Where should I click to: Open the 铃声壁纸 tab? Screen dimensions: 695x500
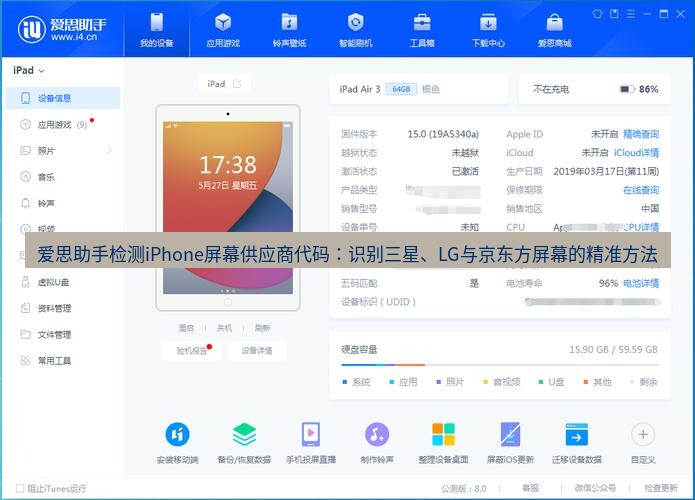tap(289, 29)
